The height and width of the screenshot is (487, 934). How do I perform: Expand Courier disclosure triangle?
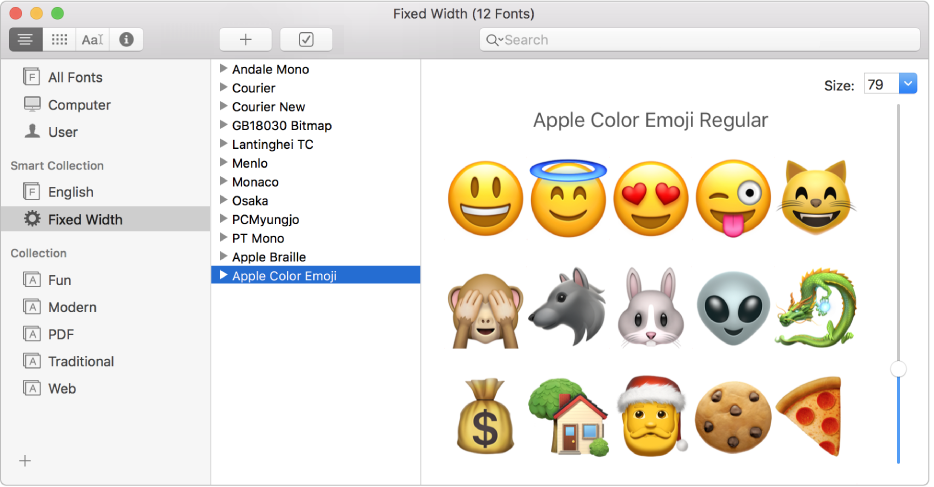[x=223, y=88]
